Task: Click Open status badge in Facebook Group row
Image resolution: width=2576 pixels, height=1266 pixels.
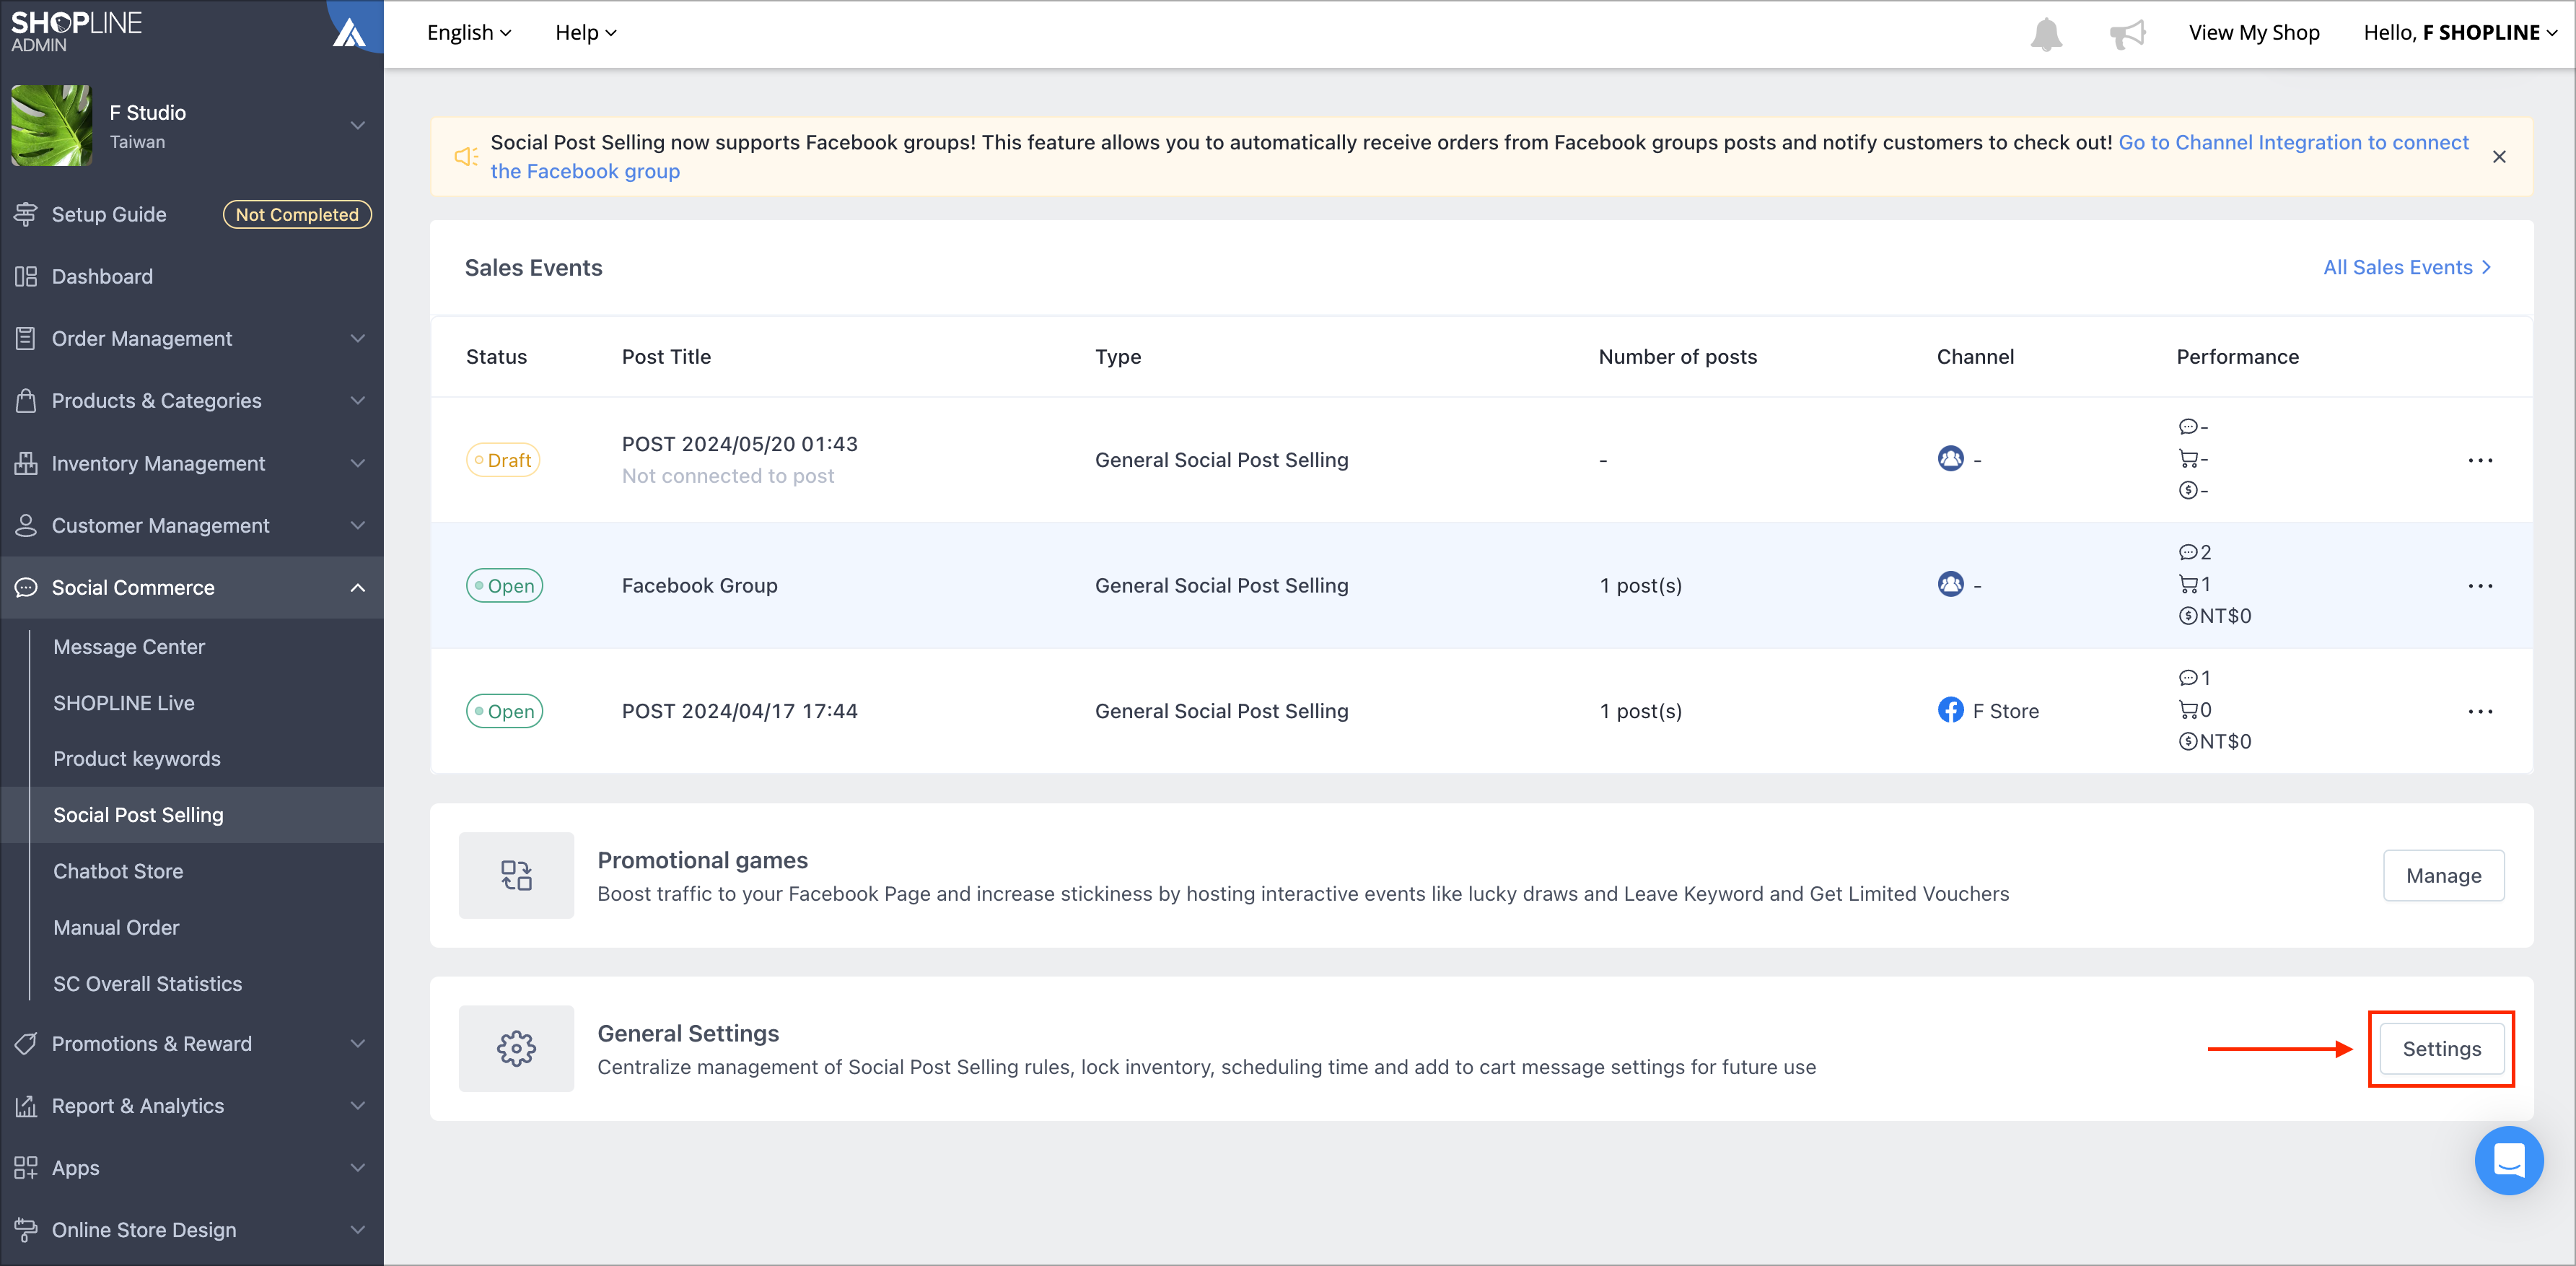Action: pos(504,585)
